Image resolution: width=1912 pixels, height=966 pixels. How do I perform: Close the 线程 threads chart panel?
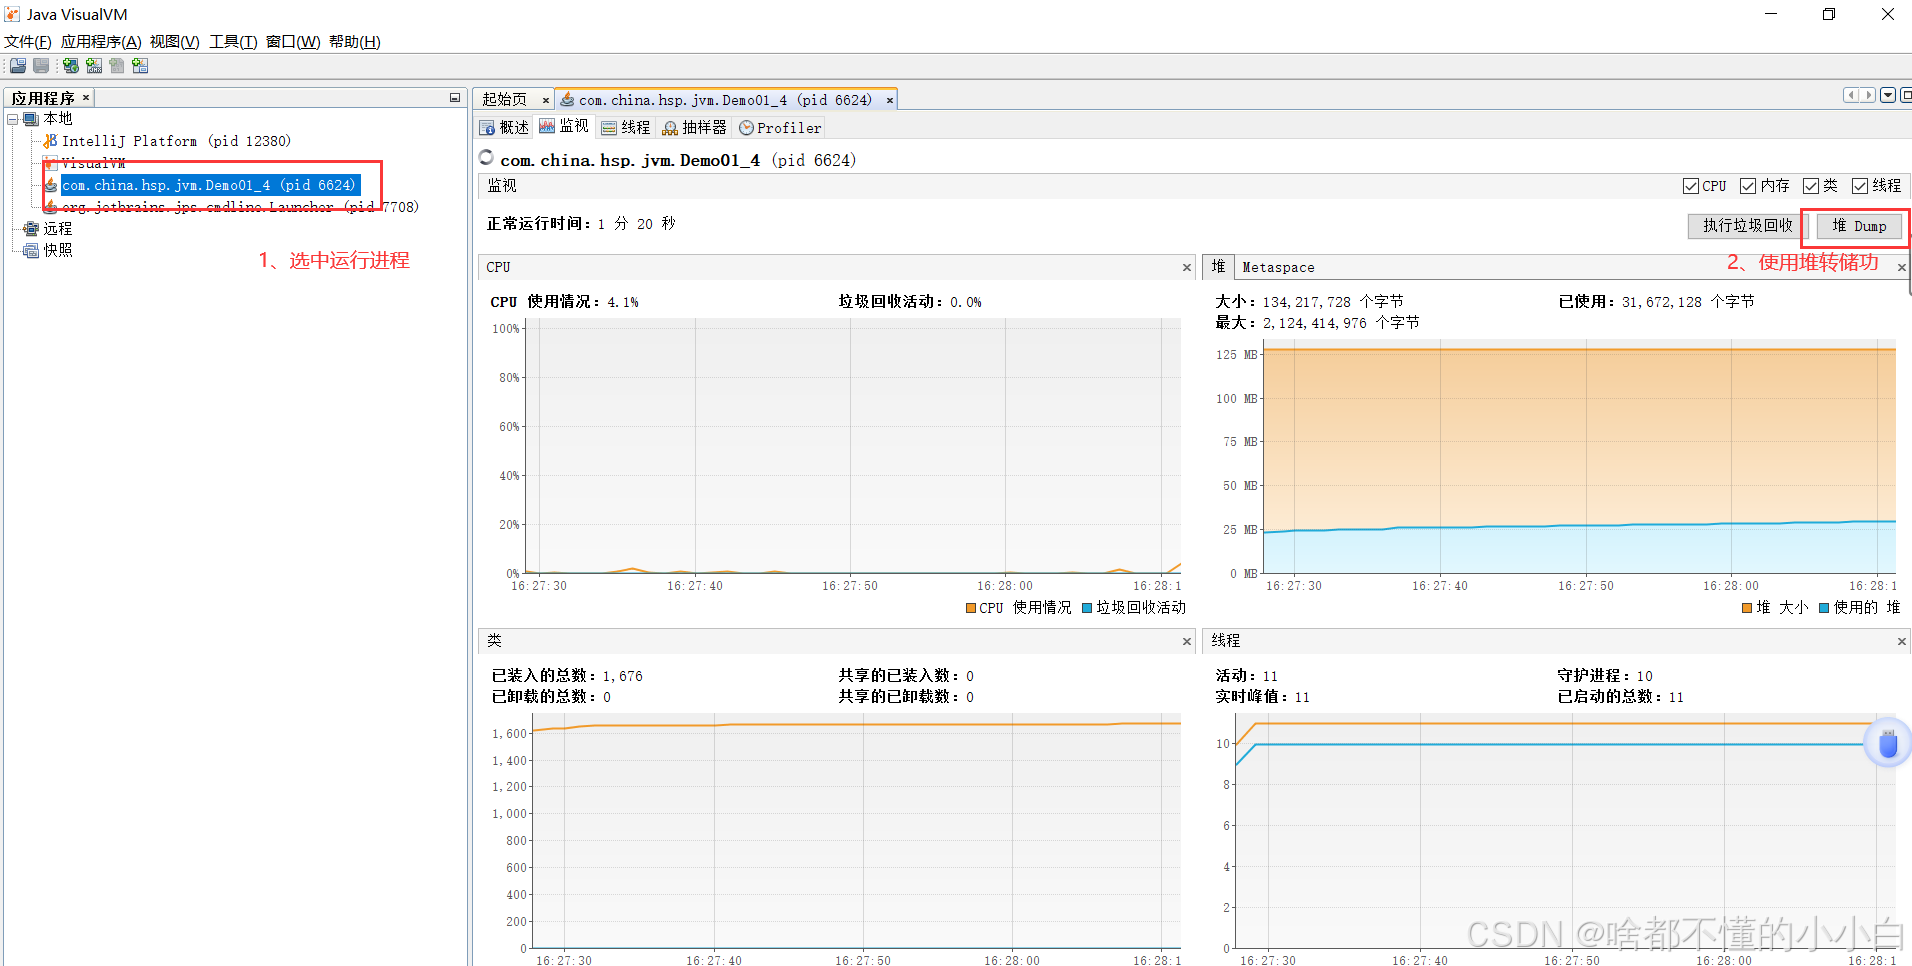coord(1902,642)
